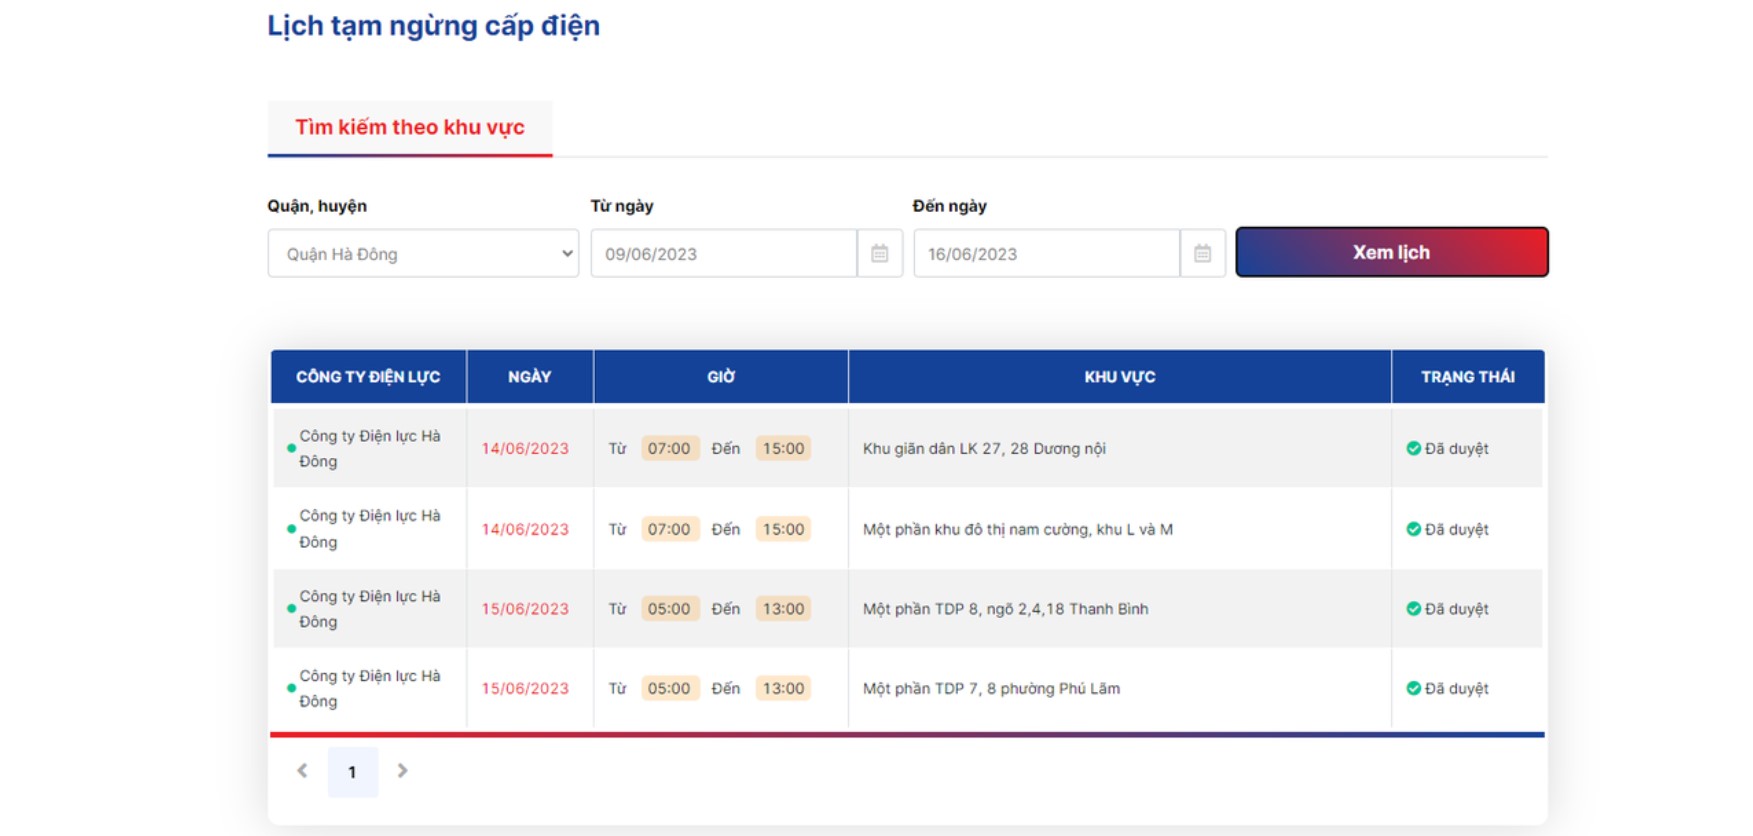Select the Tìm kiếm theo khu vực tab
Viewport: 1753px width, 836px height.
pyautogui.click(x=410, y=128)
